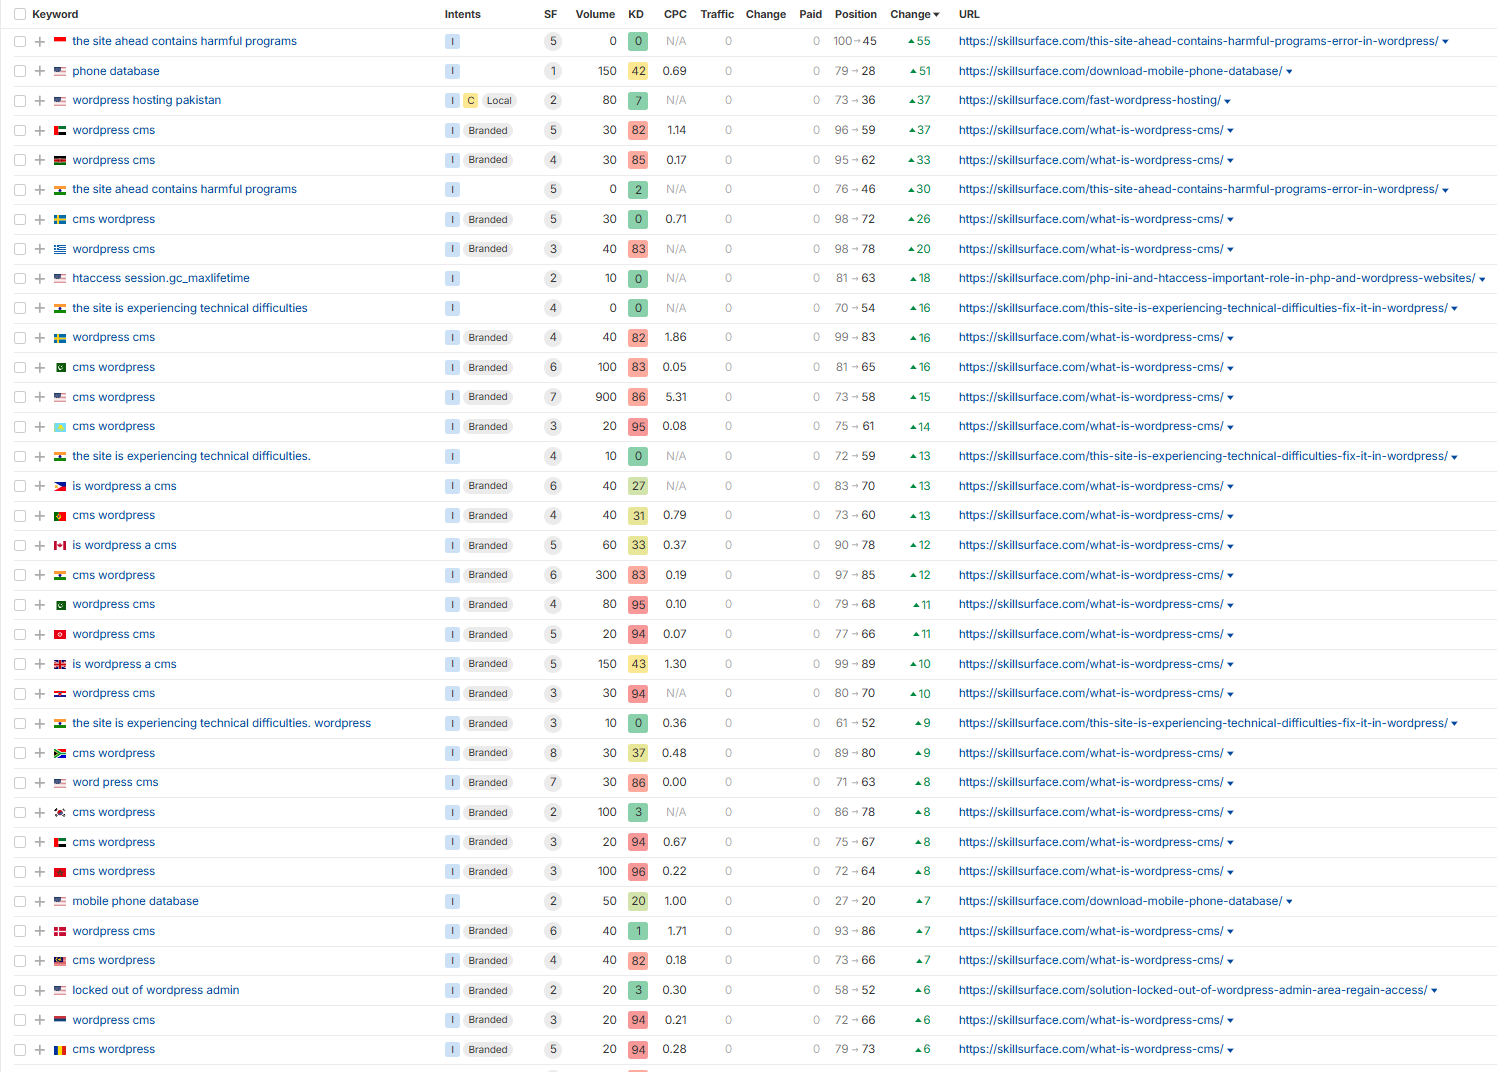
Task: Open the wordpress hosting pakistan keyword link
Action: click(x=147, y=100)
